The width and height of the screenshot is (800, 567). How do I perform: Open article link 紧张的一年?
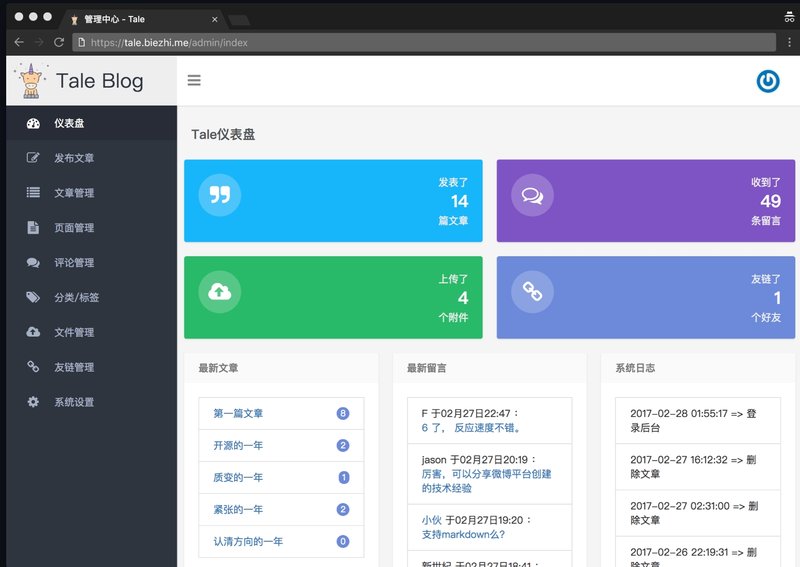pos(238,509)
